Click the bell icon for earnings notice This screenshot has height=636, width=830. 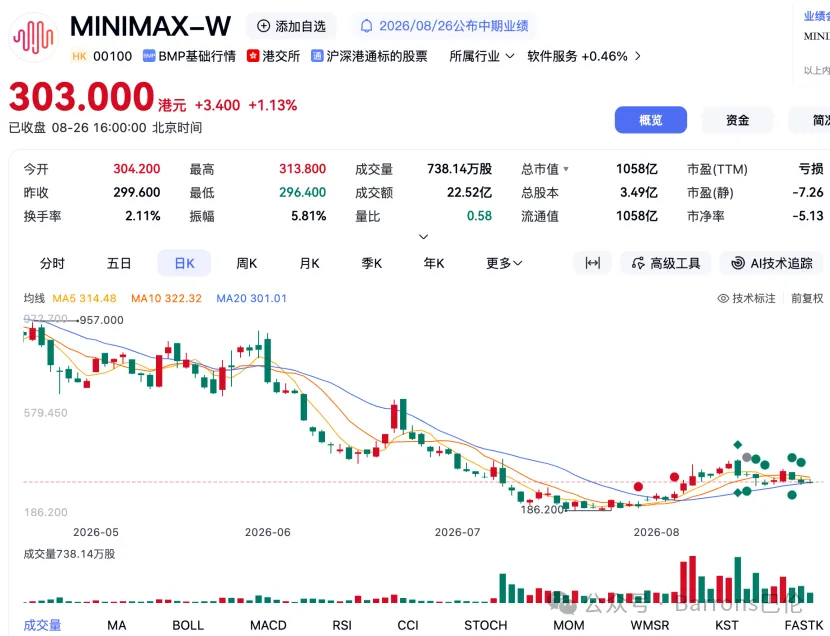[366, 26]
